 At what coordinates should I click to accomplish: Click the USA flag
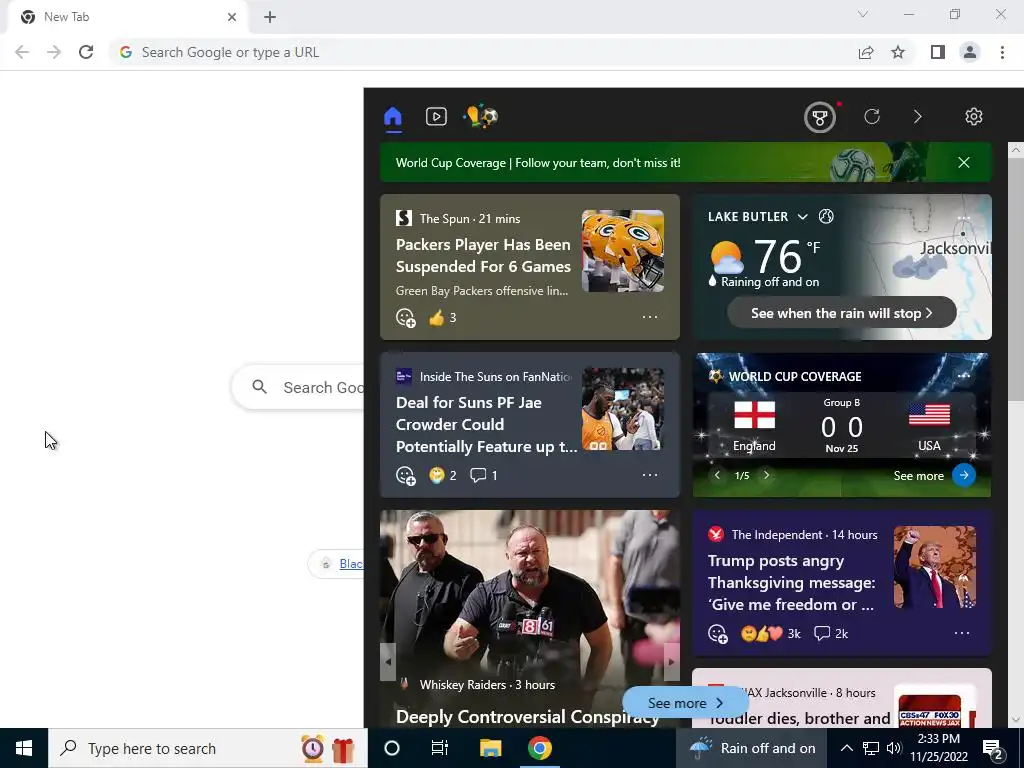click(929, 415)
